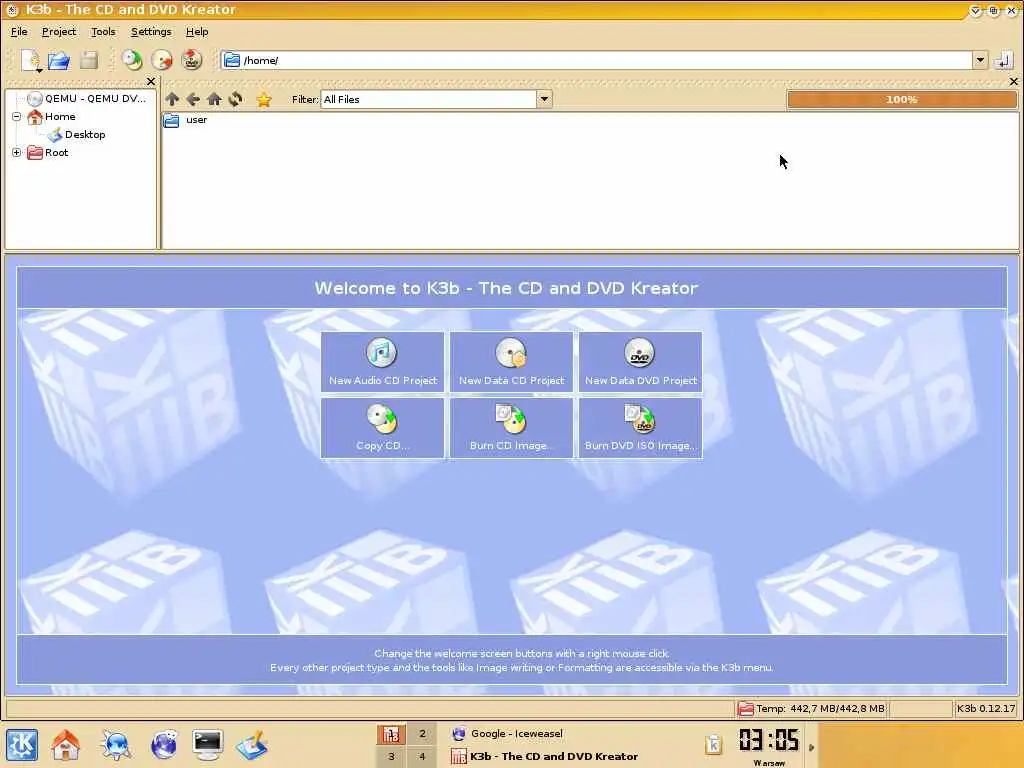Screen dimensions: 1024x768
Task: Click the QEMU DVD drive icon
Action: (x=35, y=99)
